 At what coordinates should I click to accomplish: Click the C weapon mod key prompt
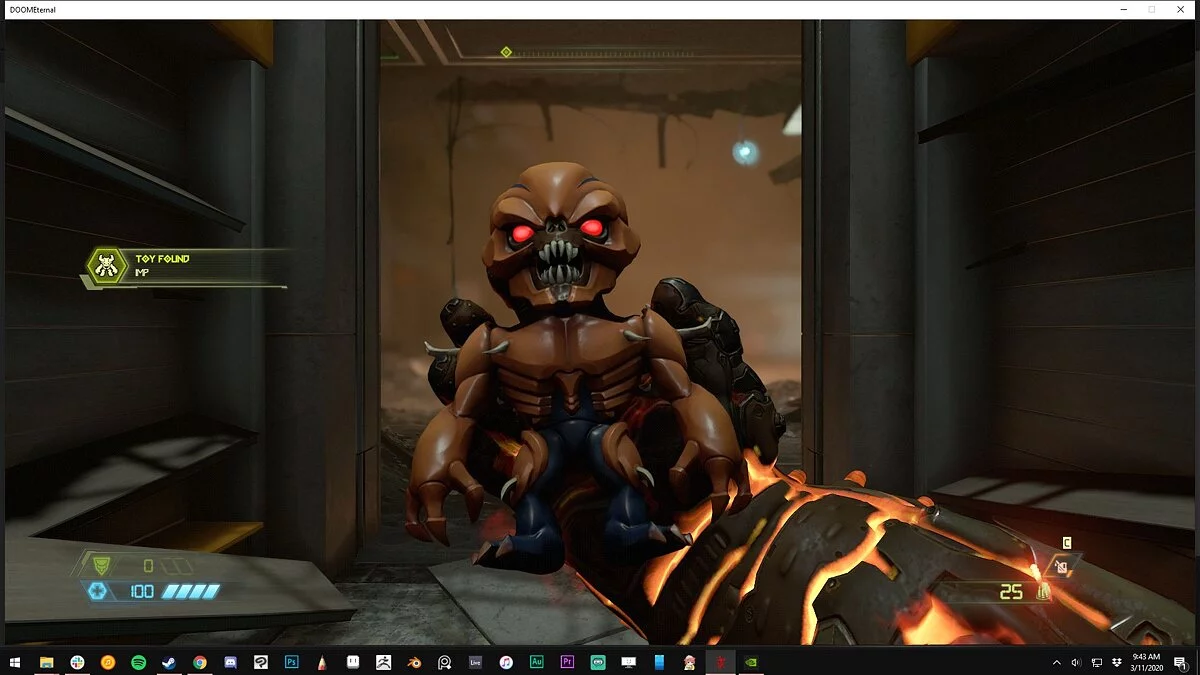tap(1066, 543)
